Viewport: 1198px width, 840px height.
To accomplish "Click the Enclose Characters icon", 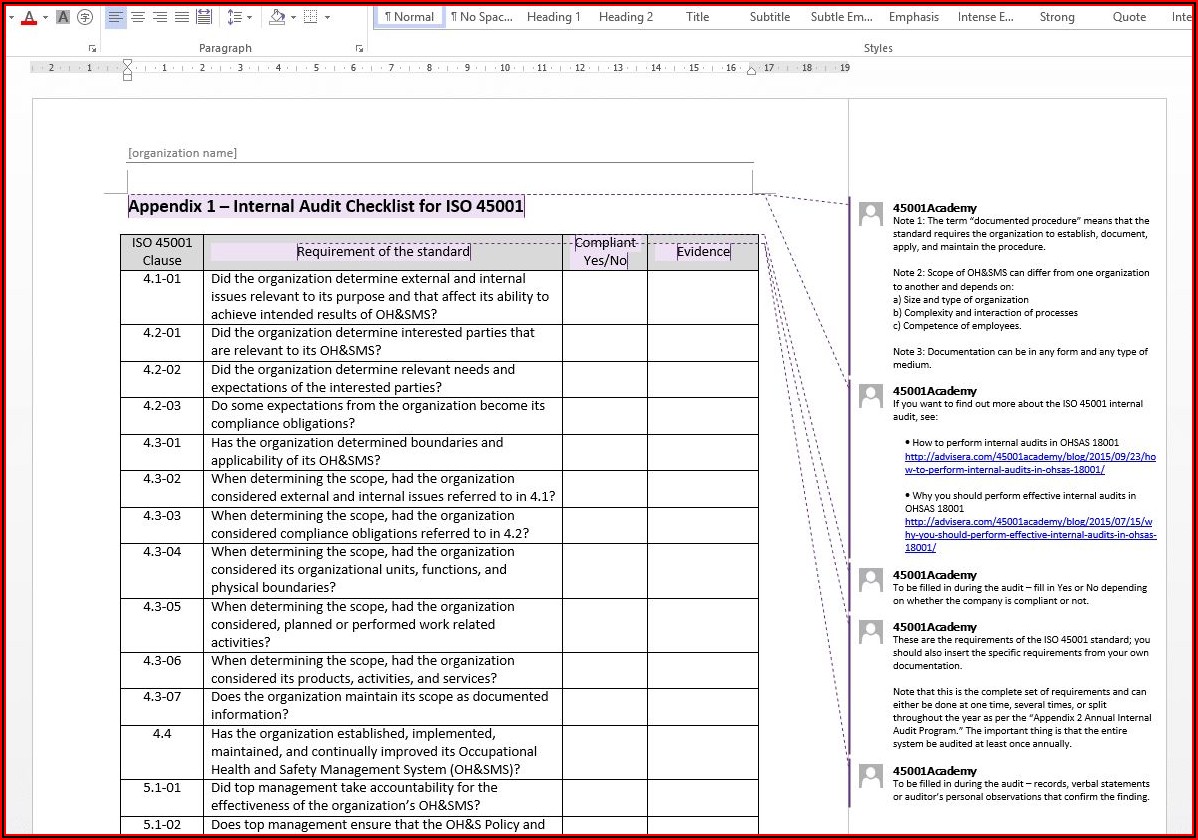I will (85, 17).
